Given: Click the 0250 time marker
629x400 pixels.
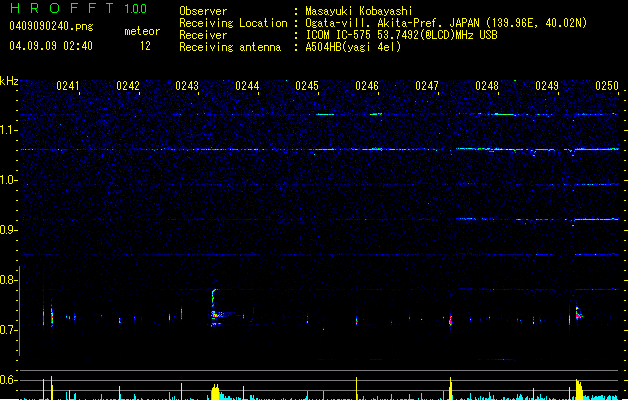Looking at the screenshot, I should click(607, 87).
